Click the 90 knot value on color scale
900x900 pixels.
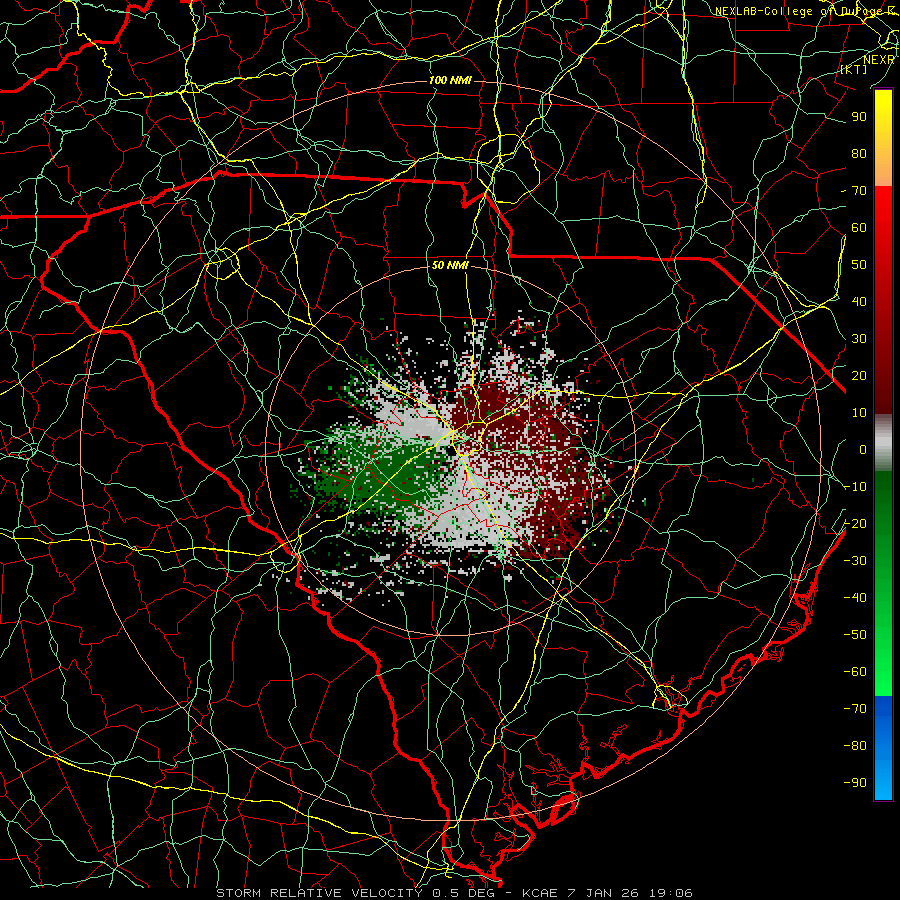point(859,117)
